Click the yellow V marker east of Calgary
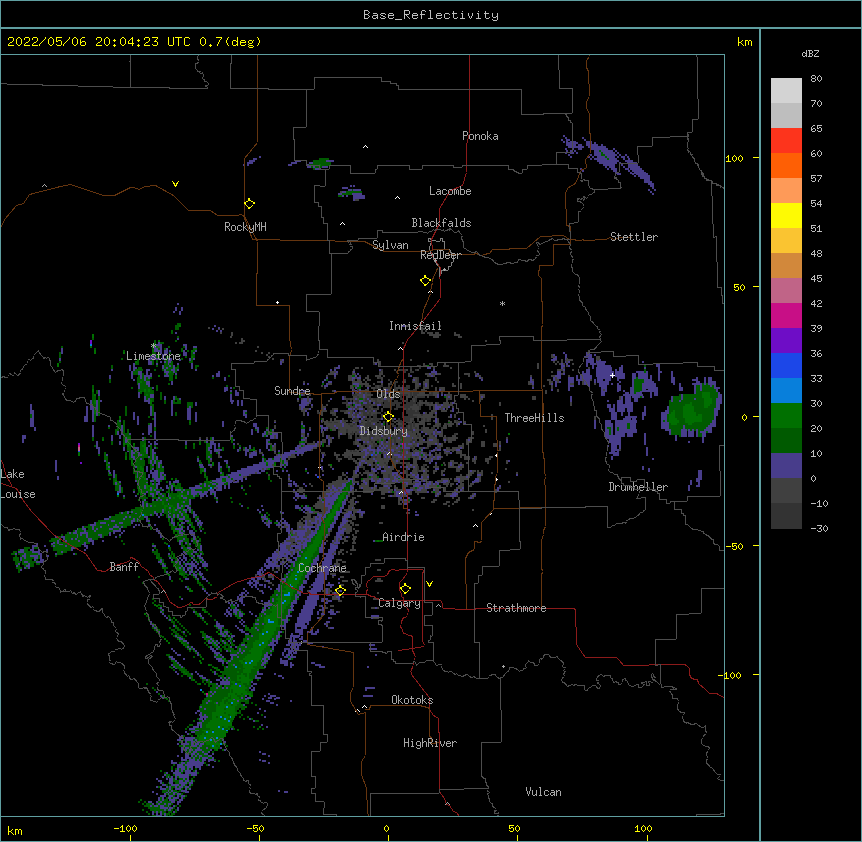This screenshot has height=842, width=862. [x=429, y=584]
